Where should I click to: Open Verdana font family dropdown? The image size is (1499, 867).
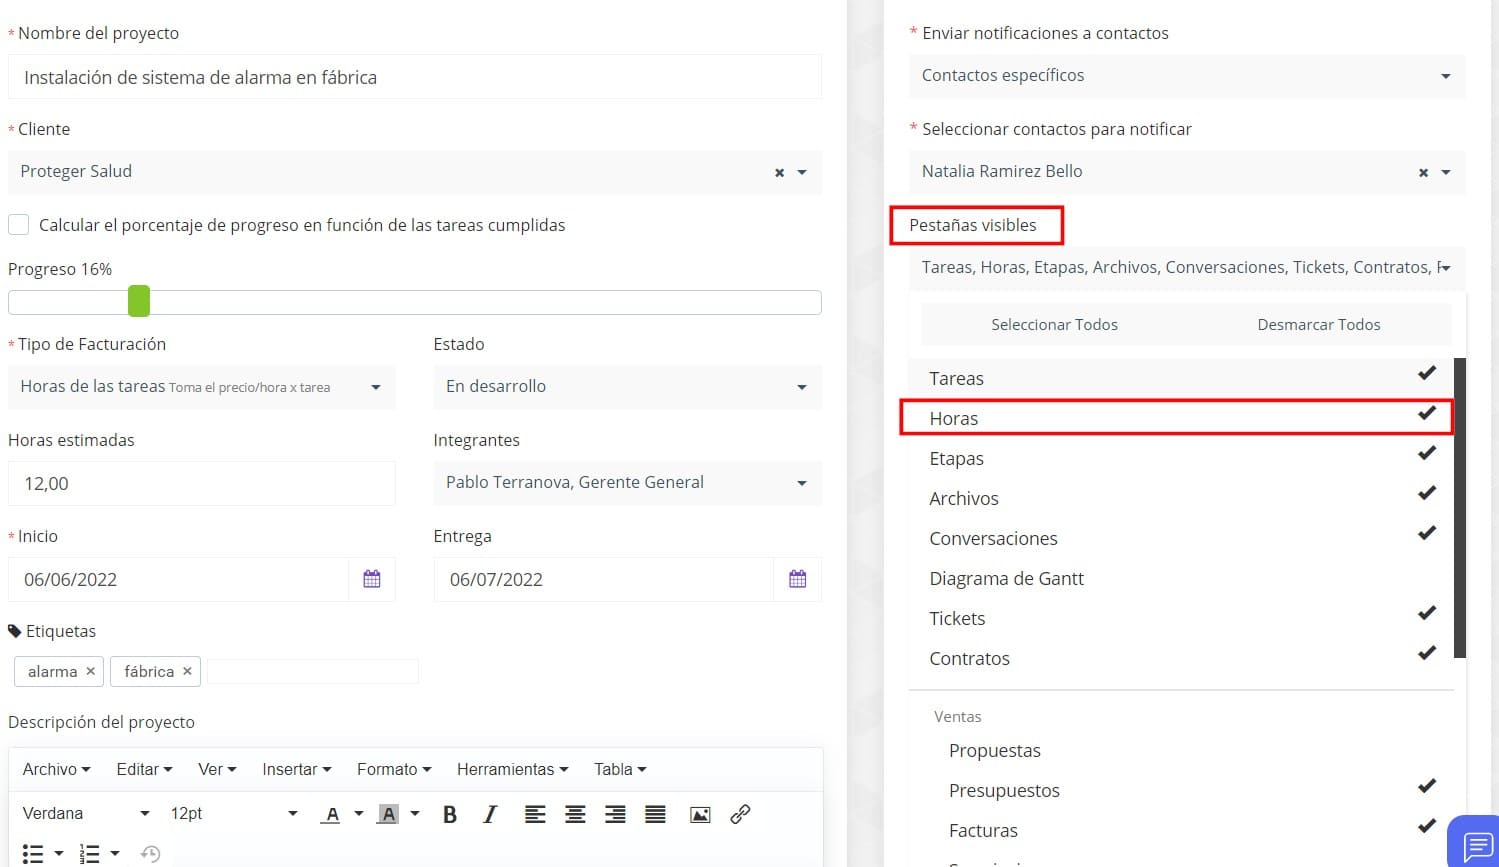[86, 814]
